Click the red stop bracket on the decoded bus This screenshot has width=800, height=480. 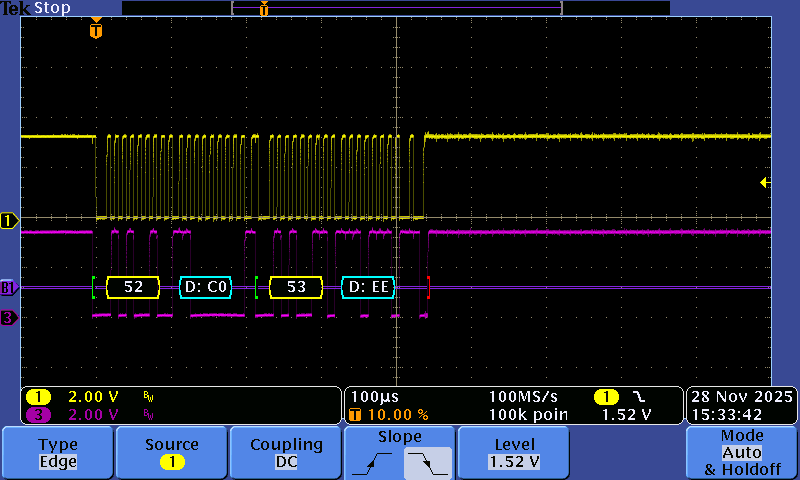(x=428, y=288)
